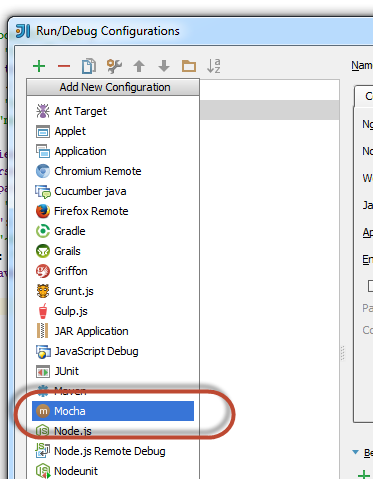This screenshot has height=479, width=373.
Task: Click the Grunt.js boar icon
Action: tap(43, 291)
